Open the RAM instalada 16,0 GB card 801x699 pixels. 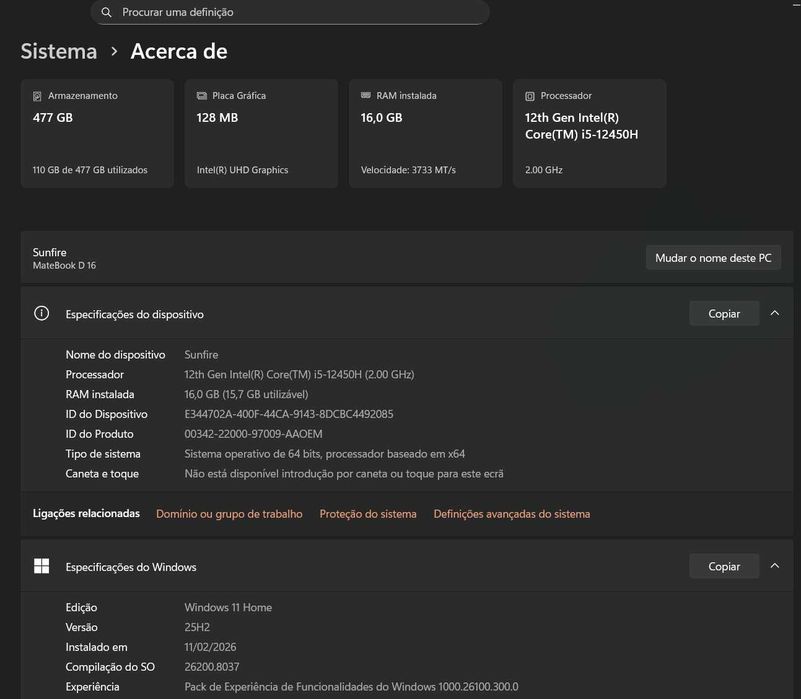pos(426,133)
